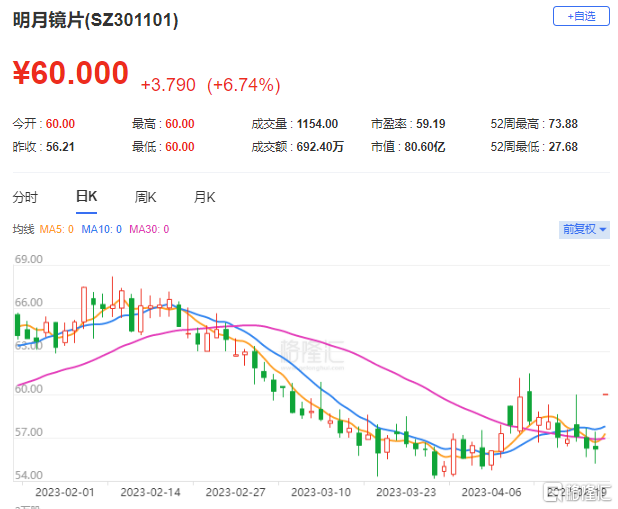Open the 周K weekly chart tab

(x=145, y=197)
